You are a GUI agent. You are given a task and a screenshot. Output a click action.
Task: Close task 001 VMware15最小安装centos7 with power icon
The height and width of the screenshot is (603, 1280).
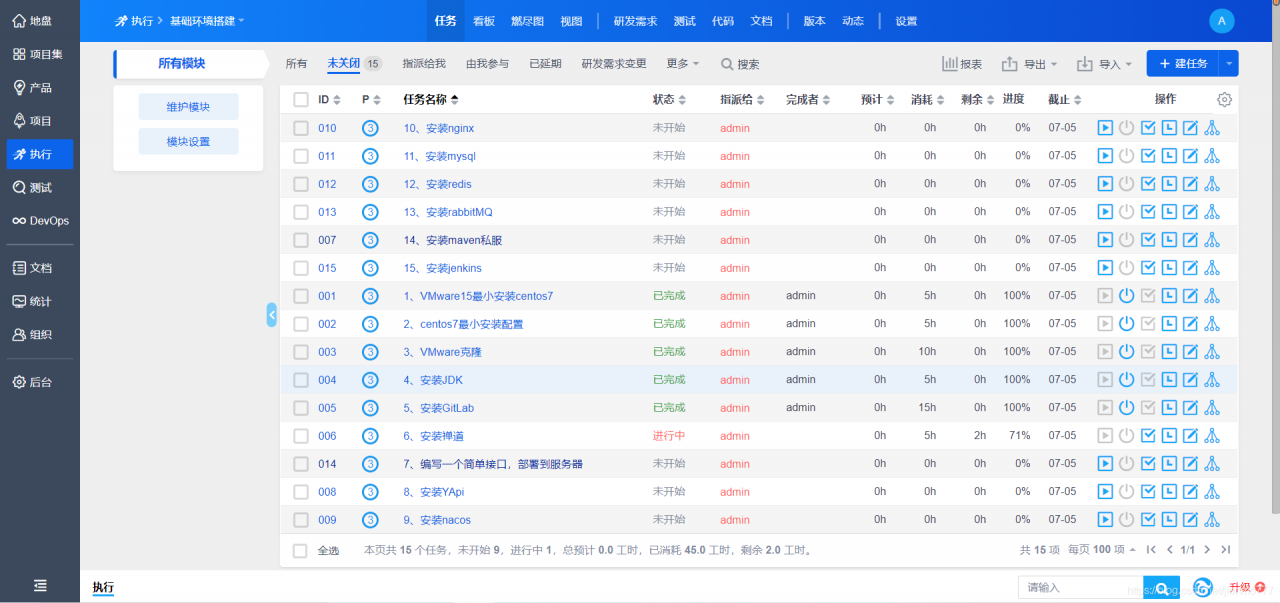[x=1126, y=296]
